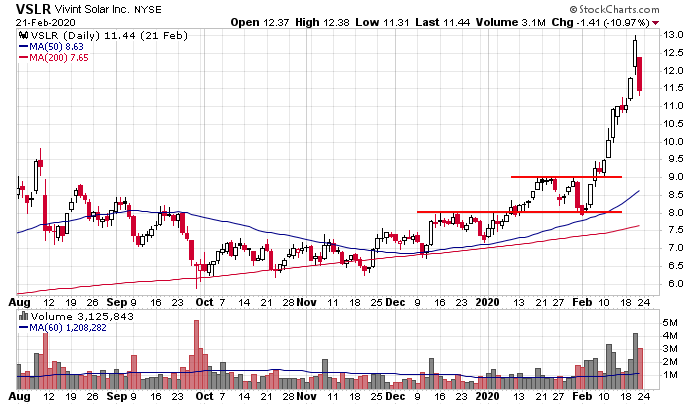This screenshot has width=700, height=405.
Task: Click the 10.0 price axis label
Action: [x=673, y=142]
